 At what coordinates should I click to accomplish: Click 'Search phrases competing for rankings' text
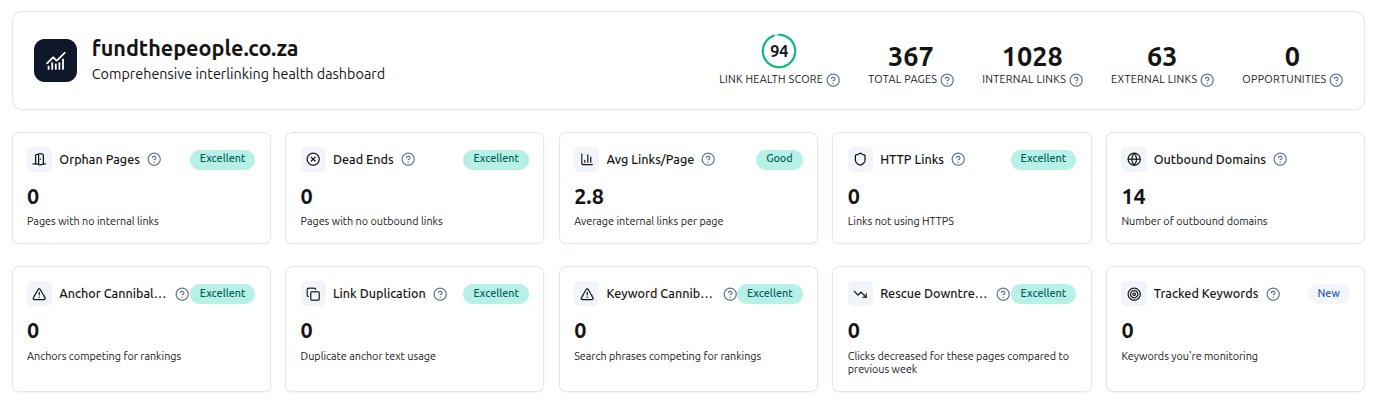point(668,356)
